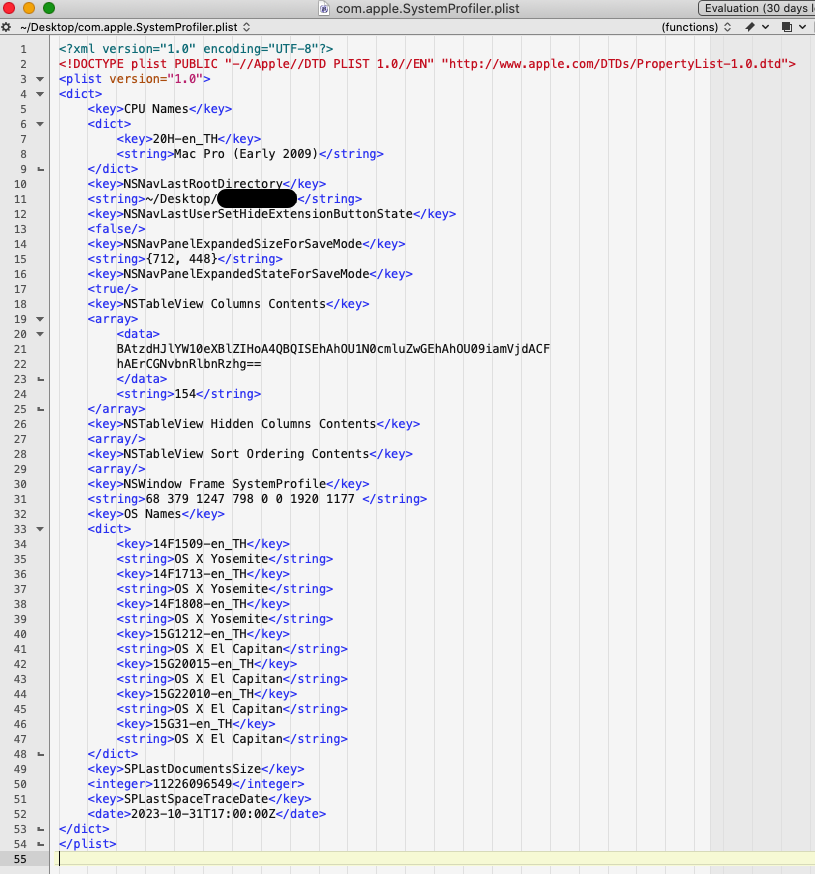Place cursor in the empty line 55
Viewport: 815px width, 874px height.
point(435,859)
